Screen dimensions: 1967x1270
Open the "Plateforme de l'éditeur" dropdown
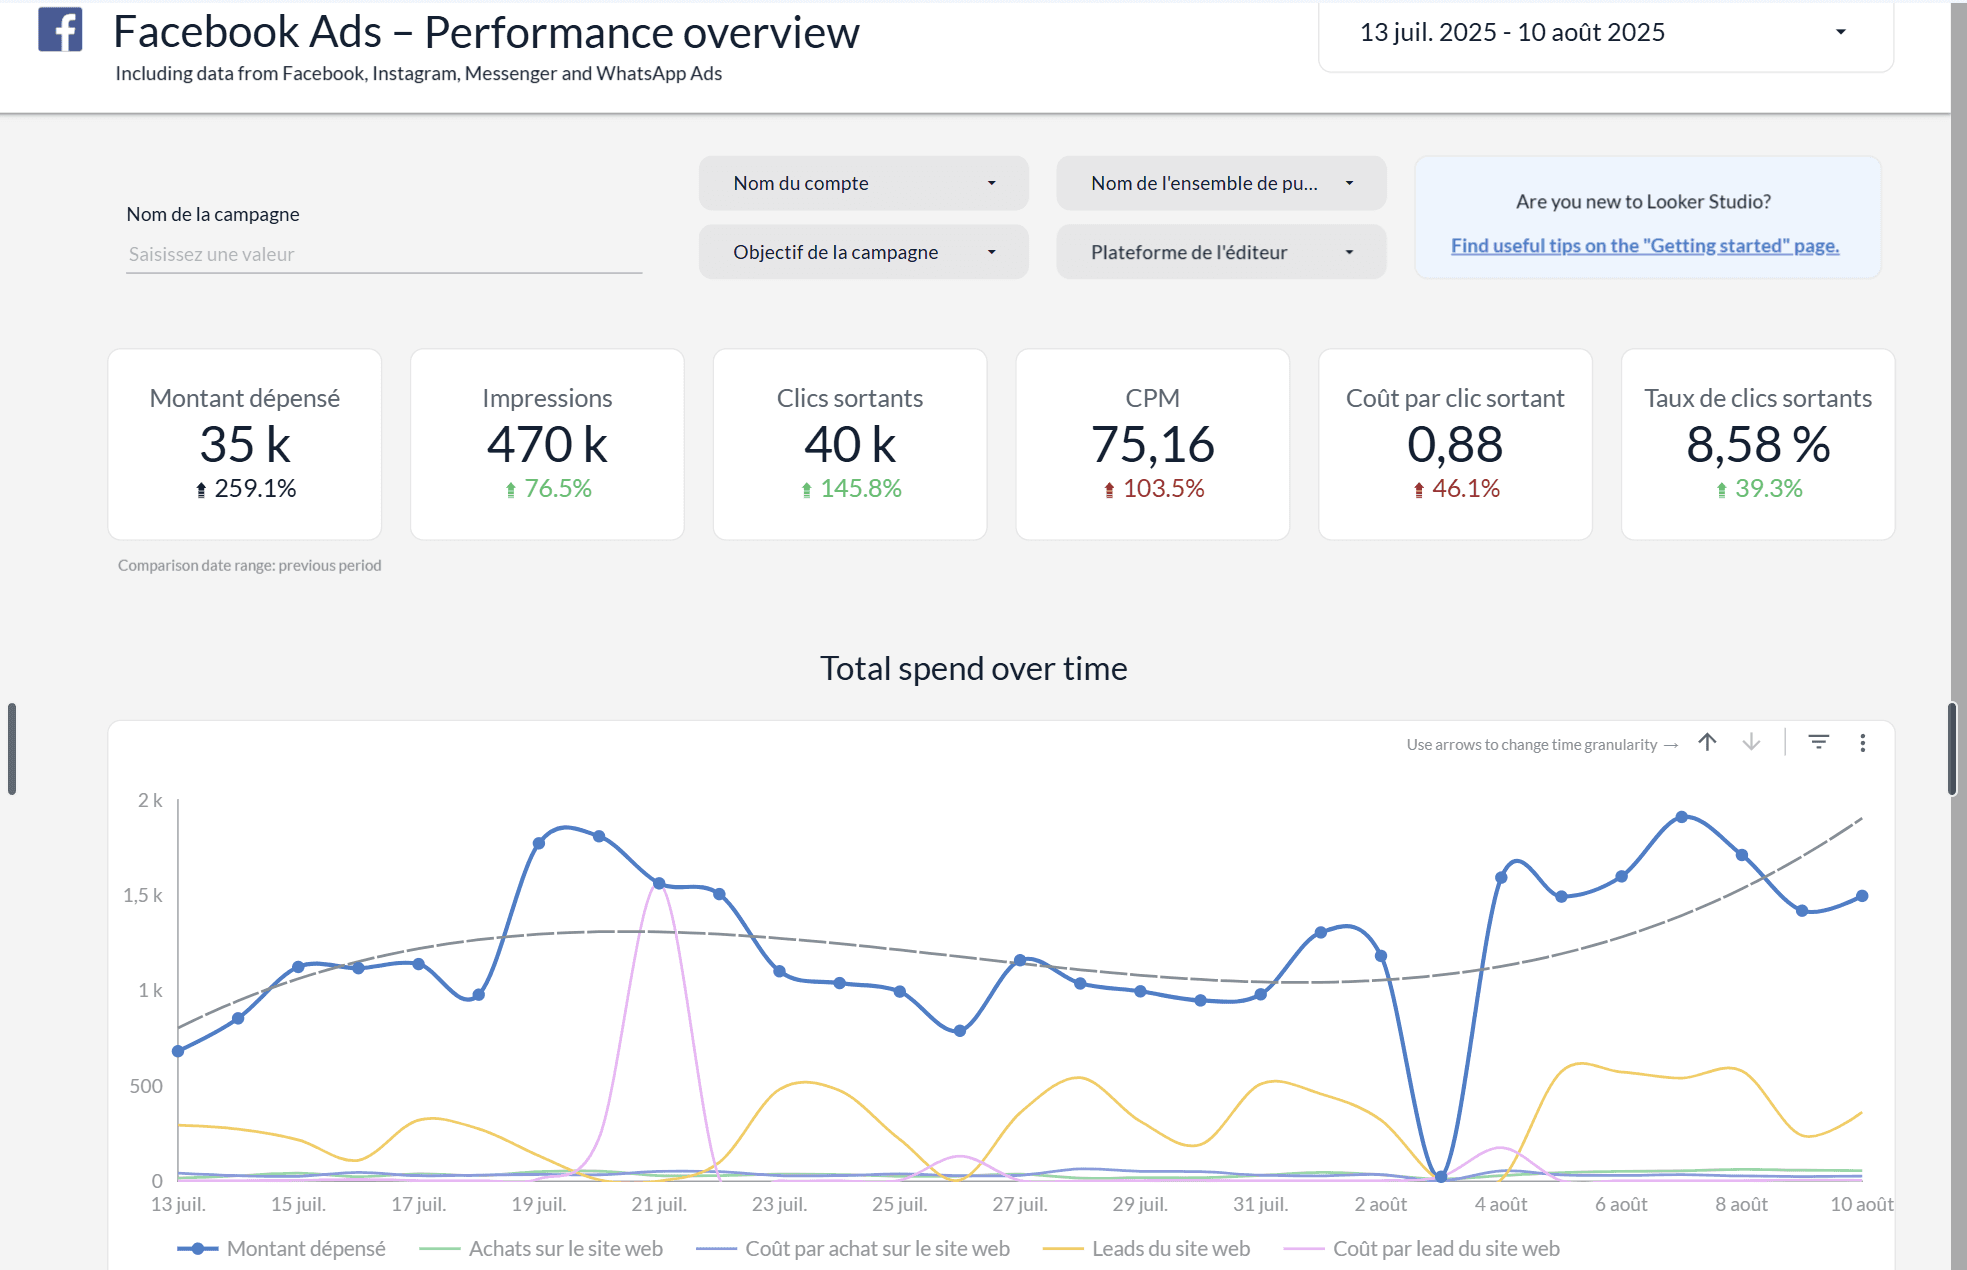point(1219,252)
